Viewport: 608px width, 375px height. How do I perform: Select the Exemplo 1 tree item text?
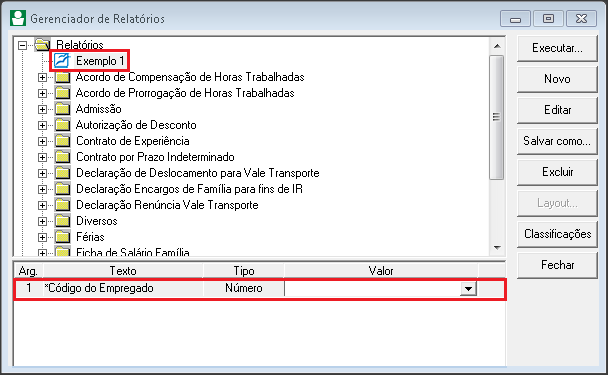click(100, 61)
